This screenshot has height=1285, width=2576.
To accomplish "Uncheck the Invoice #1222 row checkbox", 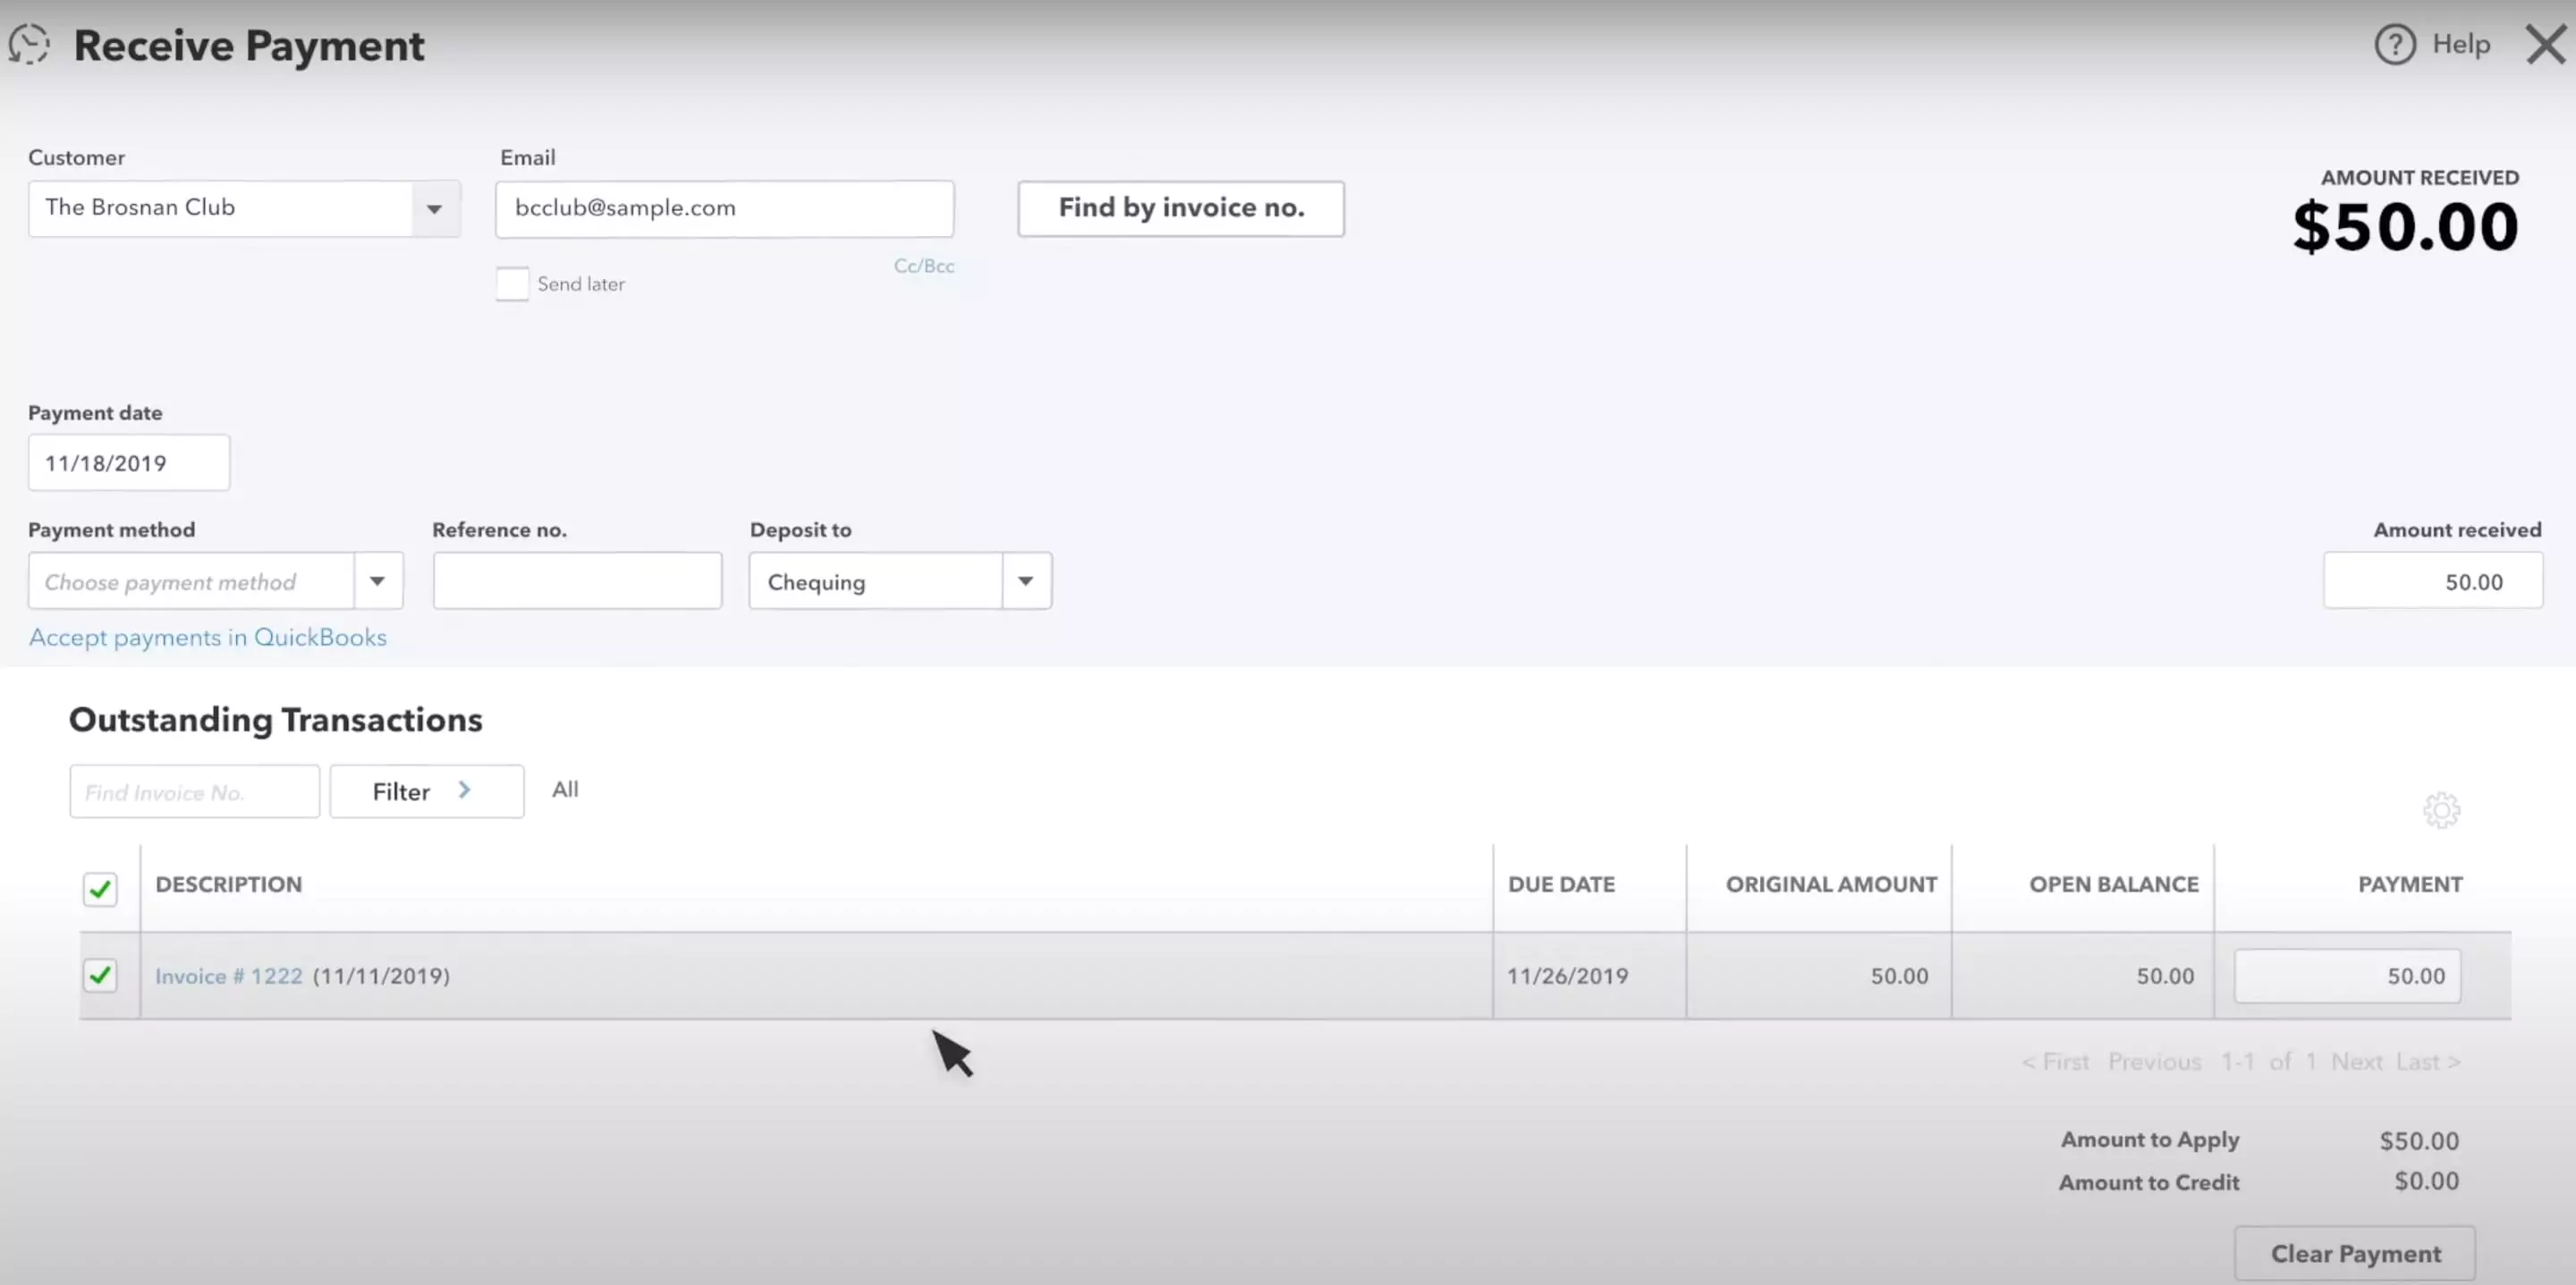I will pos(100,975).
